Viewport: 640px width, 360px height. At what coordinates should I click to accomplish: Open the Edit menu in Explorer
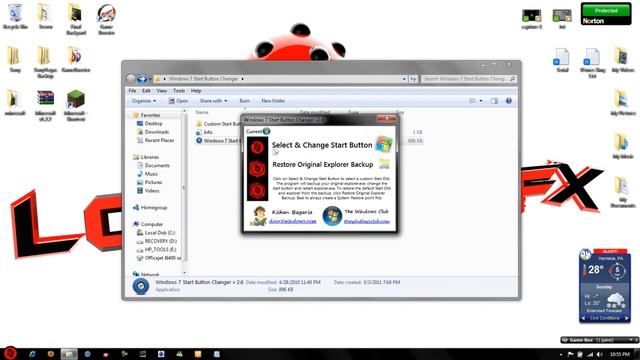point(146,91)
